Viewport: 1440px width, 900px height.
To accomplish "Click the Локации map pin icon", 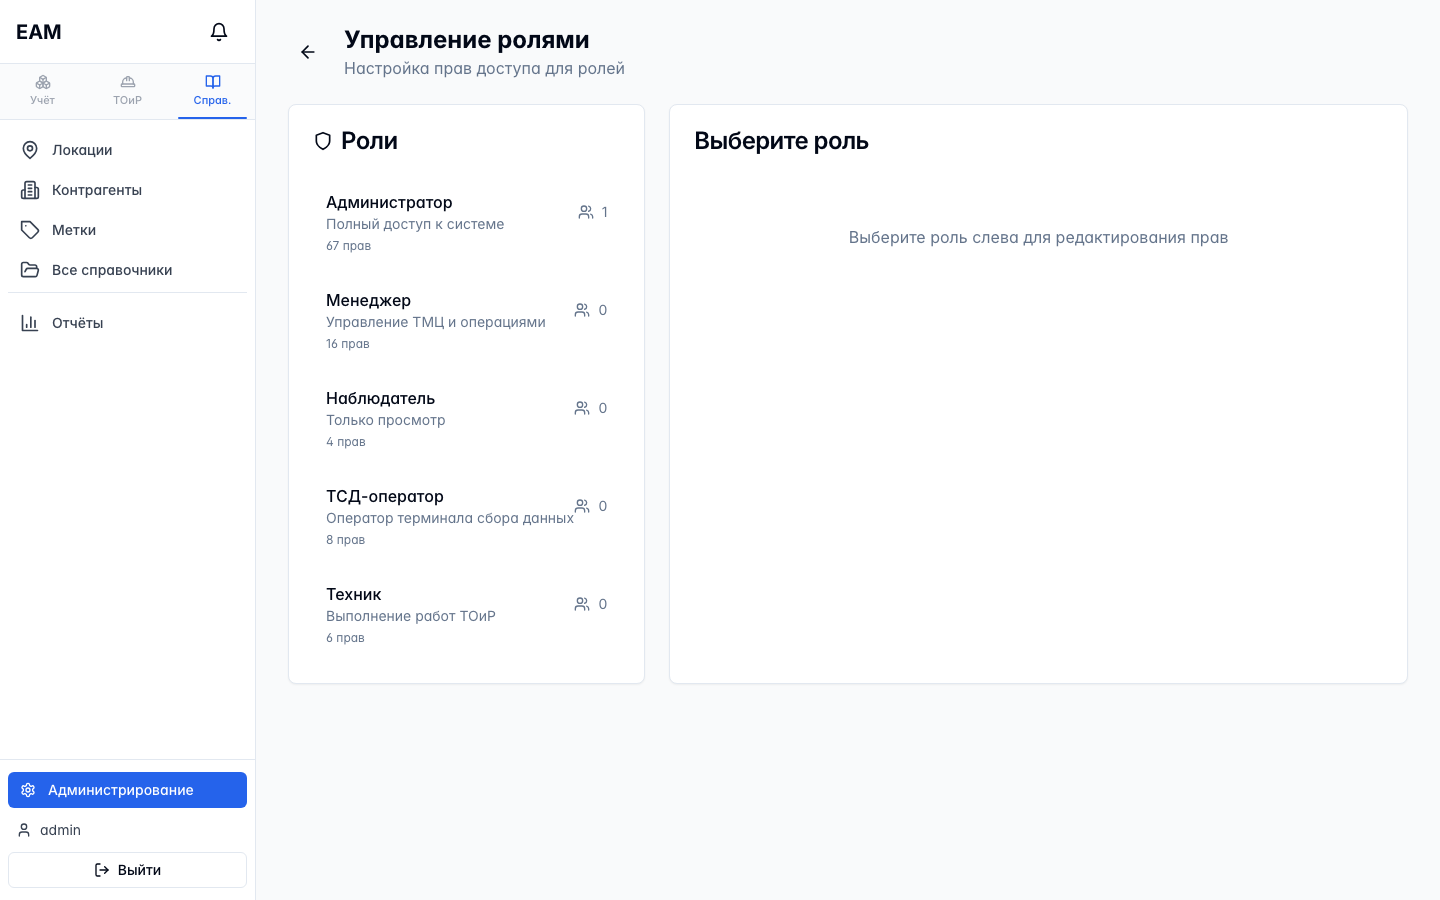I will click(x=30, y=150).
